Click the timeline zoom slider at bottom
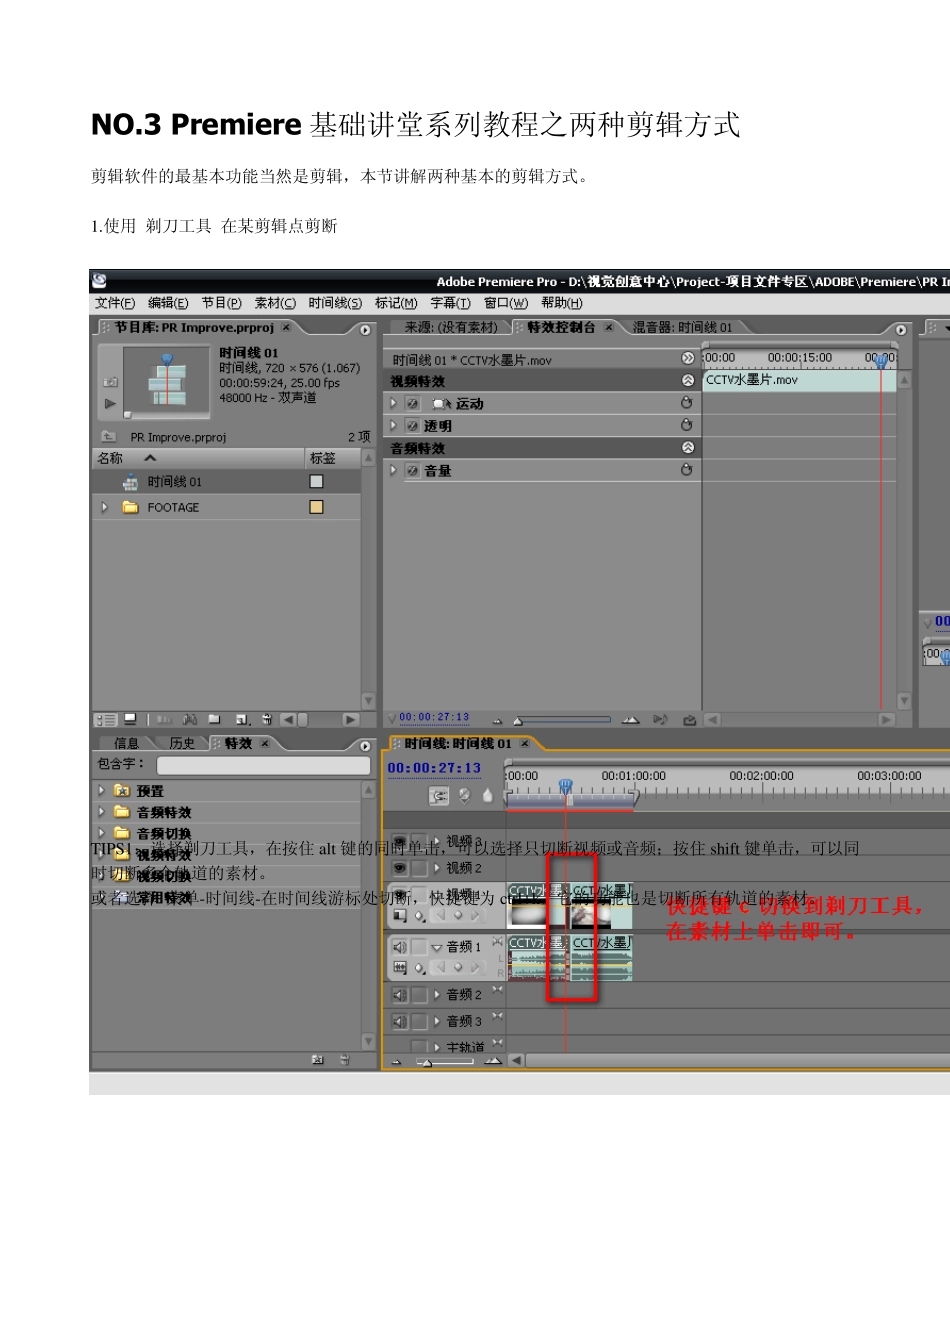Viewport: 950px width, 1344px height. pyautogui.click(x=444, y=1062)
